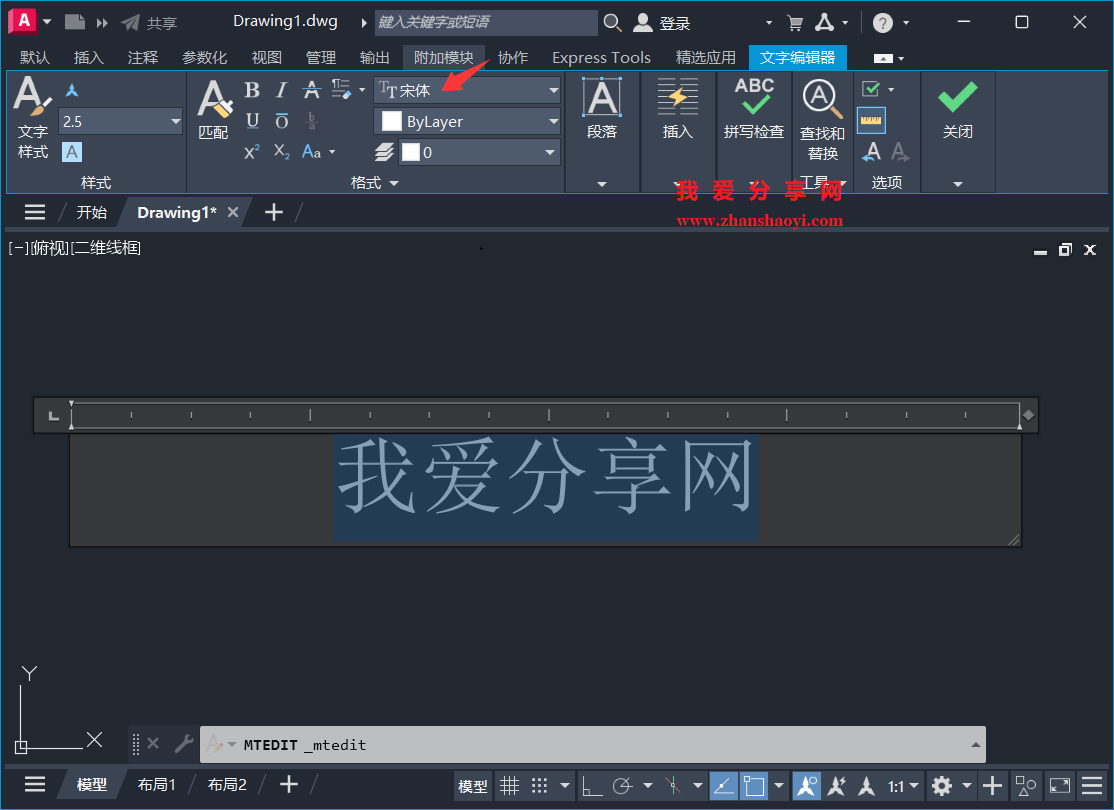The image size is (1114, 810).
Task: Run 拼写检查 spell check
Action: pos(754,108)
